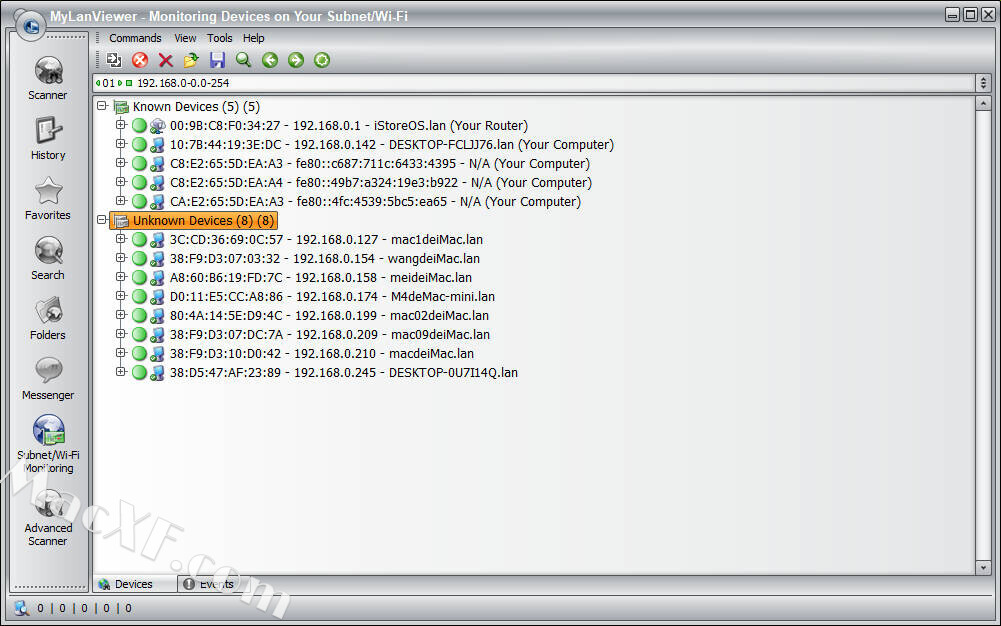Expand the meideiMac.lan entry
The width and height of the screenshot is (1001, 626).
121,277
